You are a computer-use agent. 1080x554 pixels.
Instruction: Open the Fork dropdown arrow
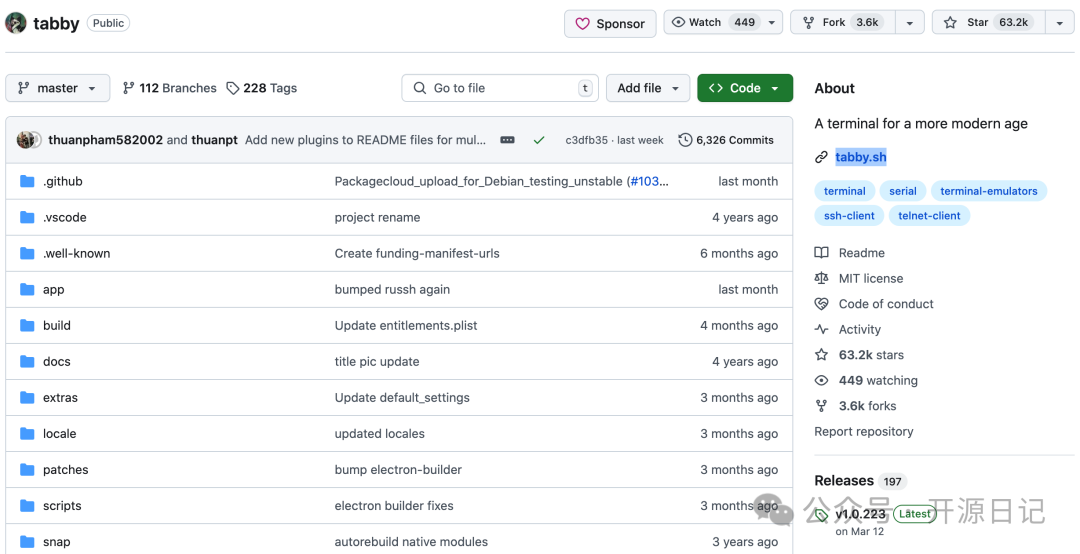tap(909, 23)
